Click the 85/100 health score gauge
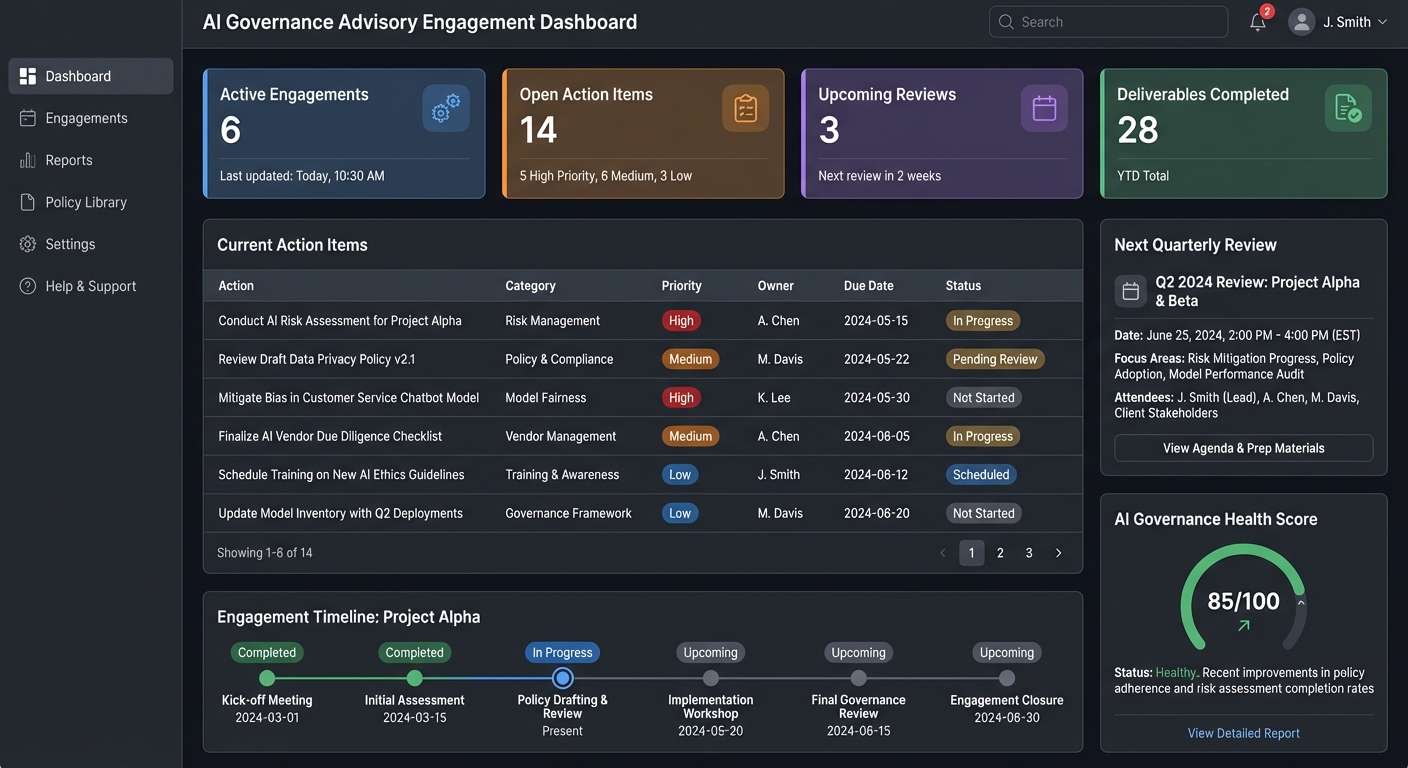The width and height of the screenshot is (1408, 768). [x=1243, y=601]
